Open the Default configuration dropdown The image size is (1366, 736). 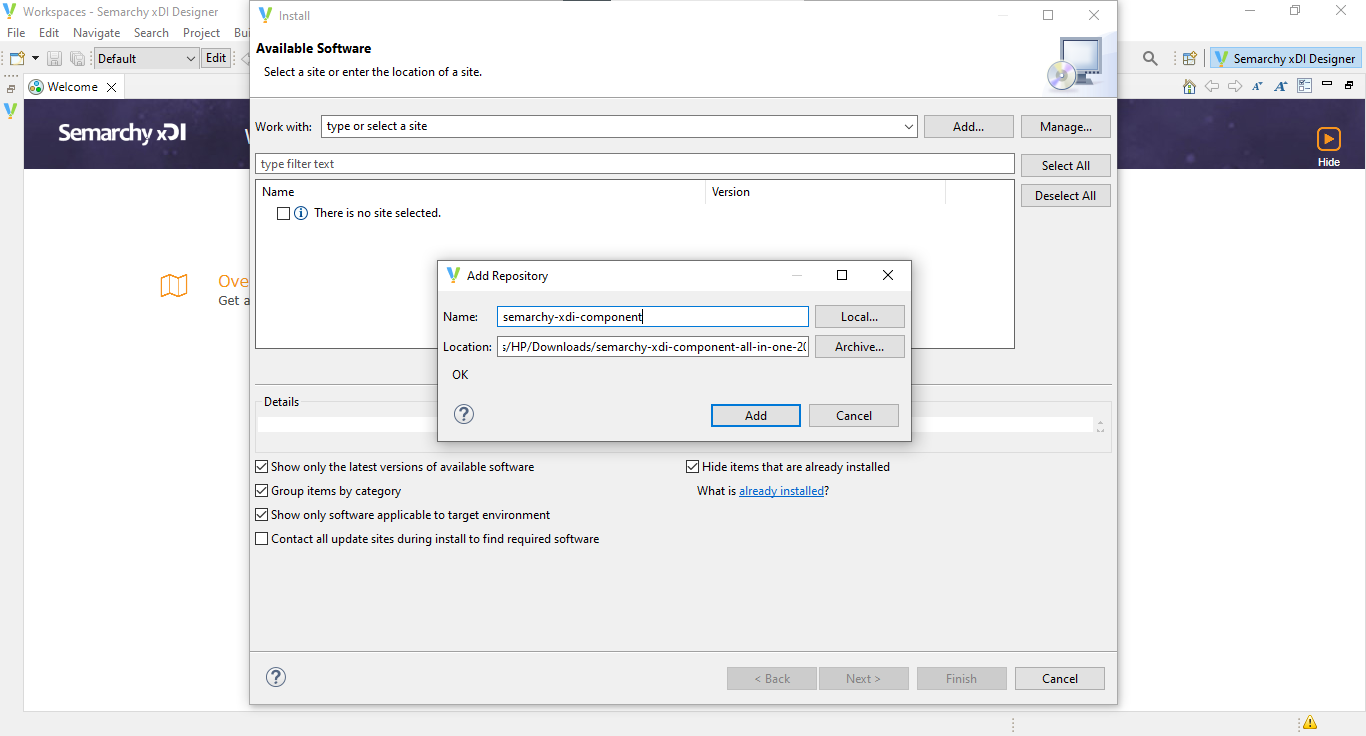coord(193,58)
